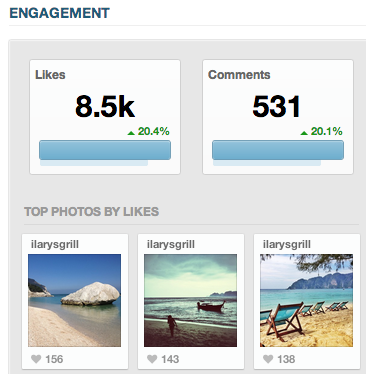Viewport: 366px width, 374px height.
Task: Open ilarysgrill link on second photo card
Action: 171,245
